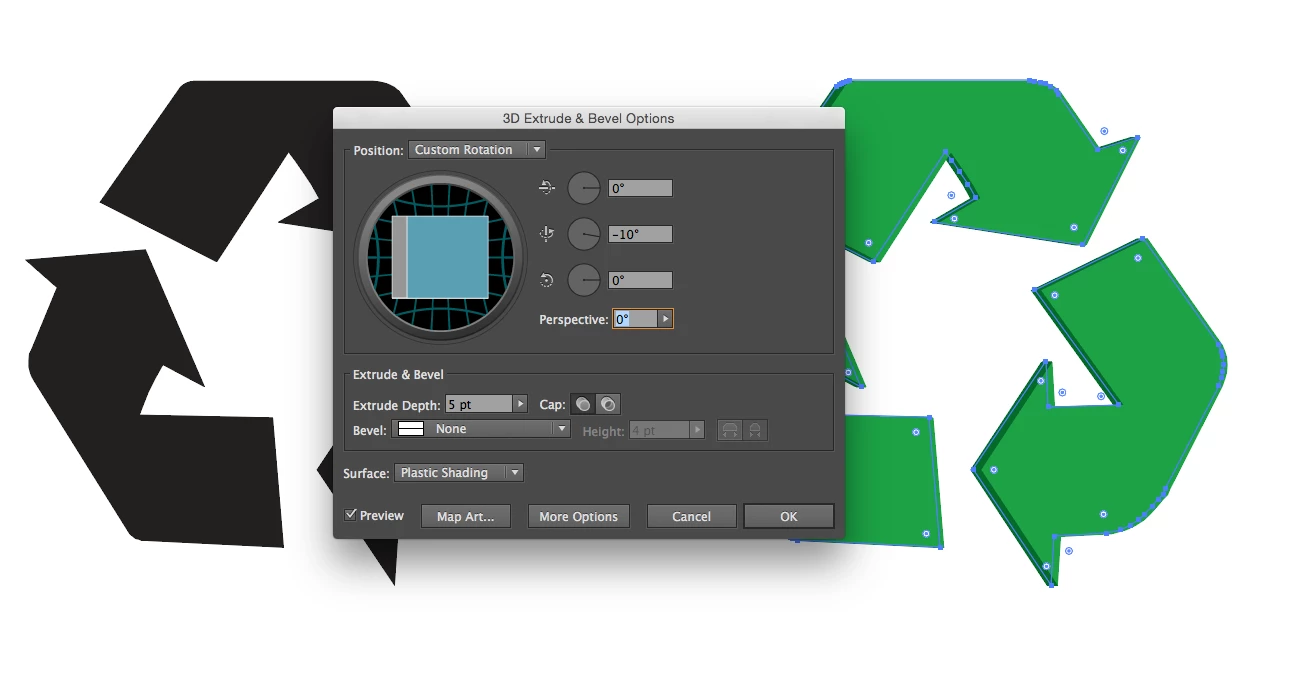Open the Position preset dropdown
Viewport: 1299px width, 692px height.
pyautogui.click(x=477, y=150)
